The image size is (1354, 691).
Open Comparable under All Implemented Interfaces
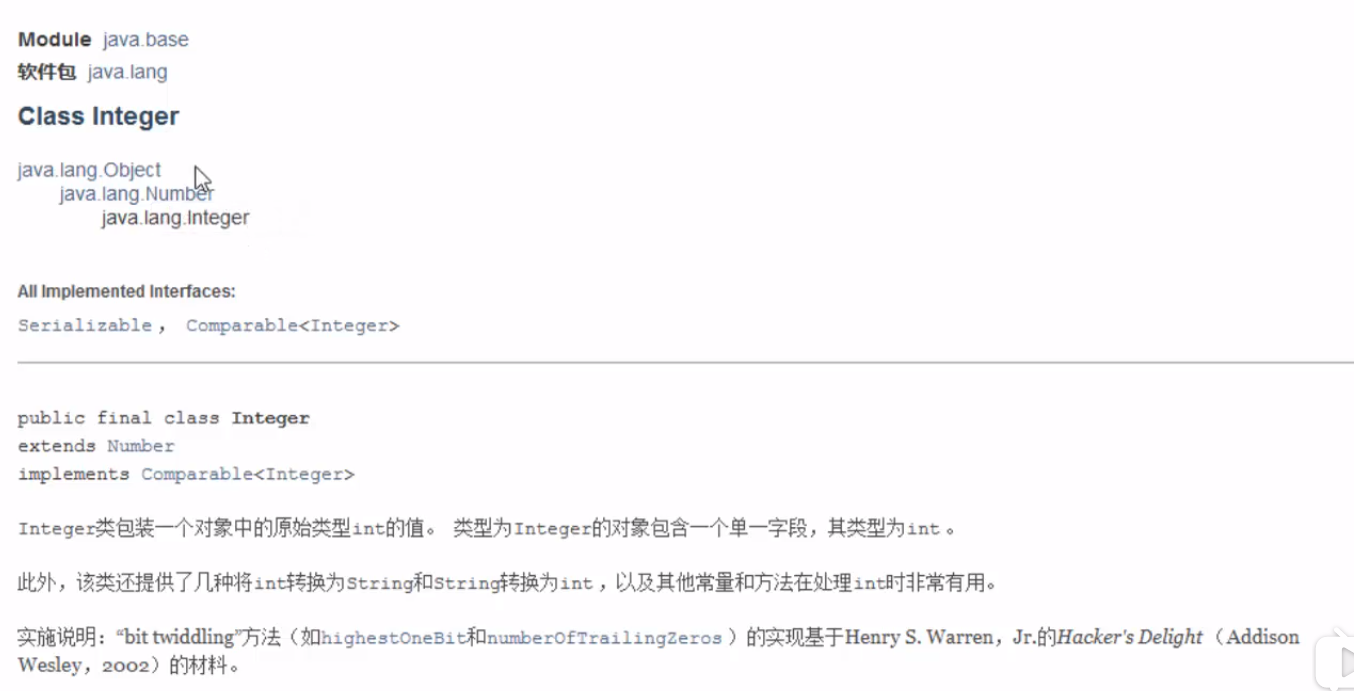click(242, 326)
